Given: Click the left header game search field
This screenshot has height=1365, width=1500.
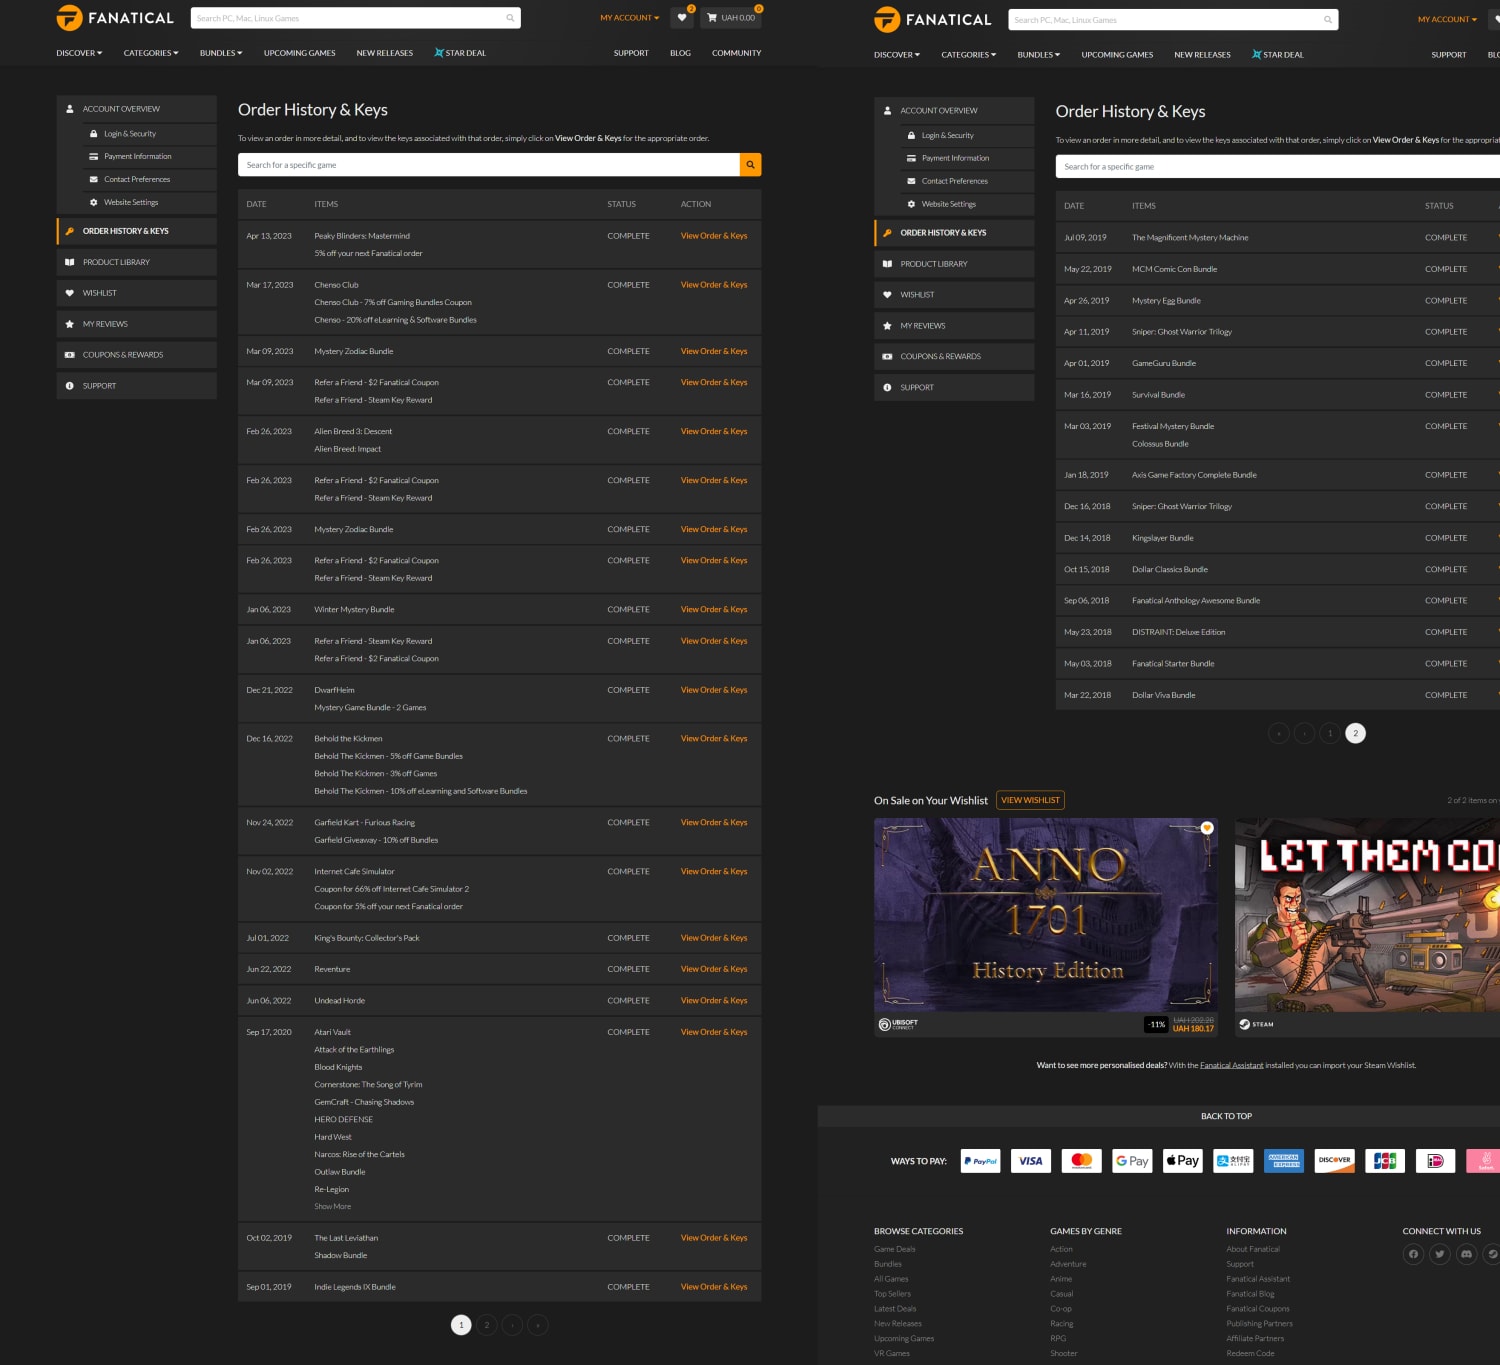Looking at the screenshot, I should coord(356,18).
